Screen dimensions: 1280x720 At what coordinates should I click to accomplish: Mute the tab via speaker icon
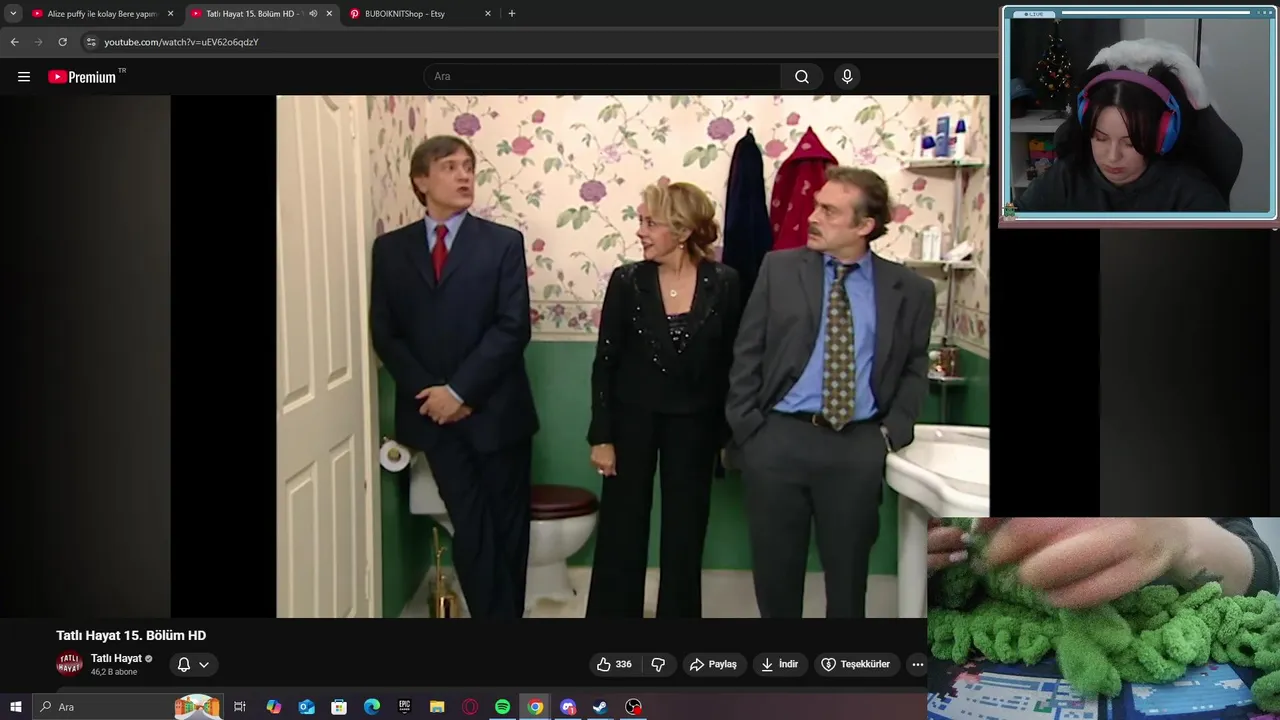point(313,14)
